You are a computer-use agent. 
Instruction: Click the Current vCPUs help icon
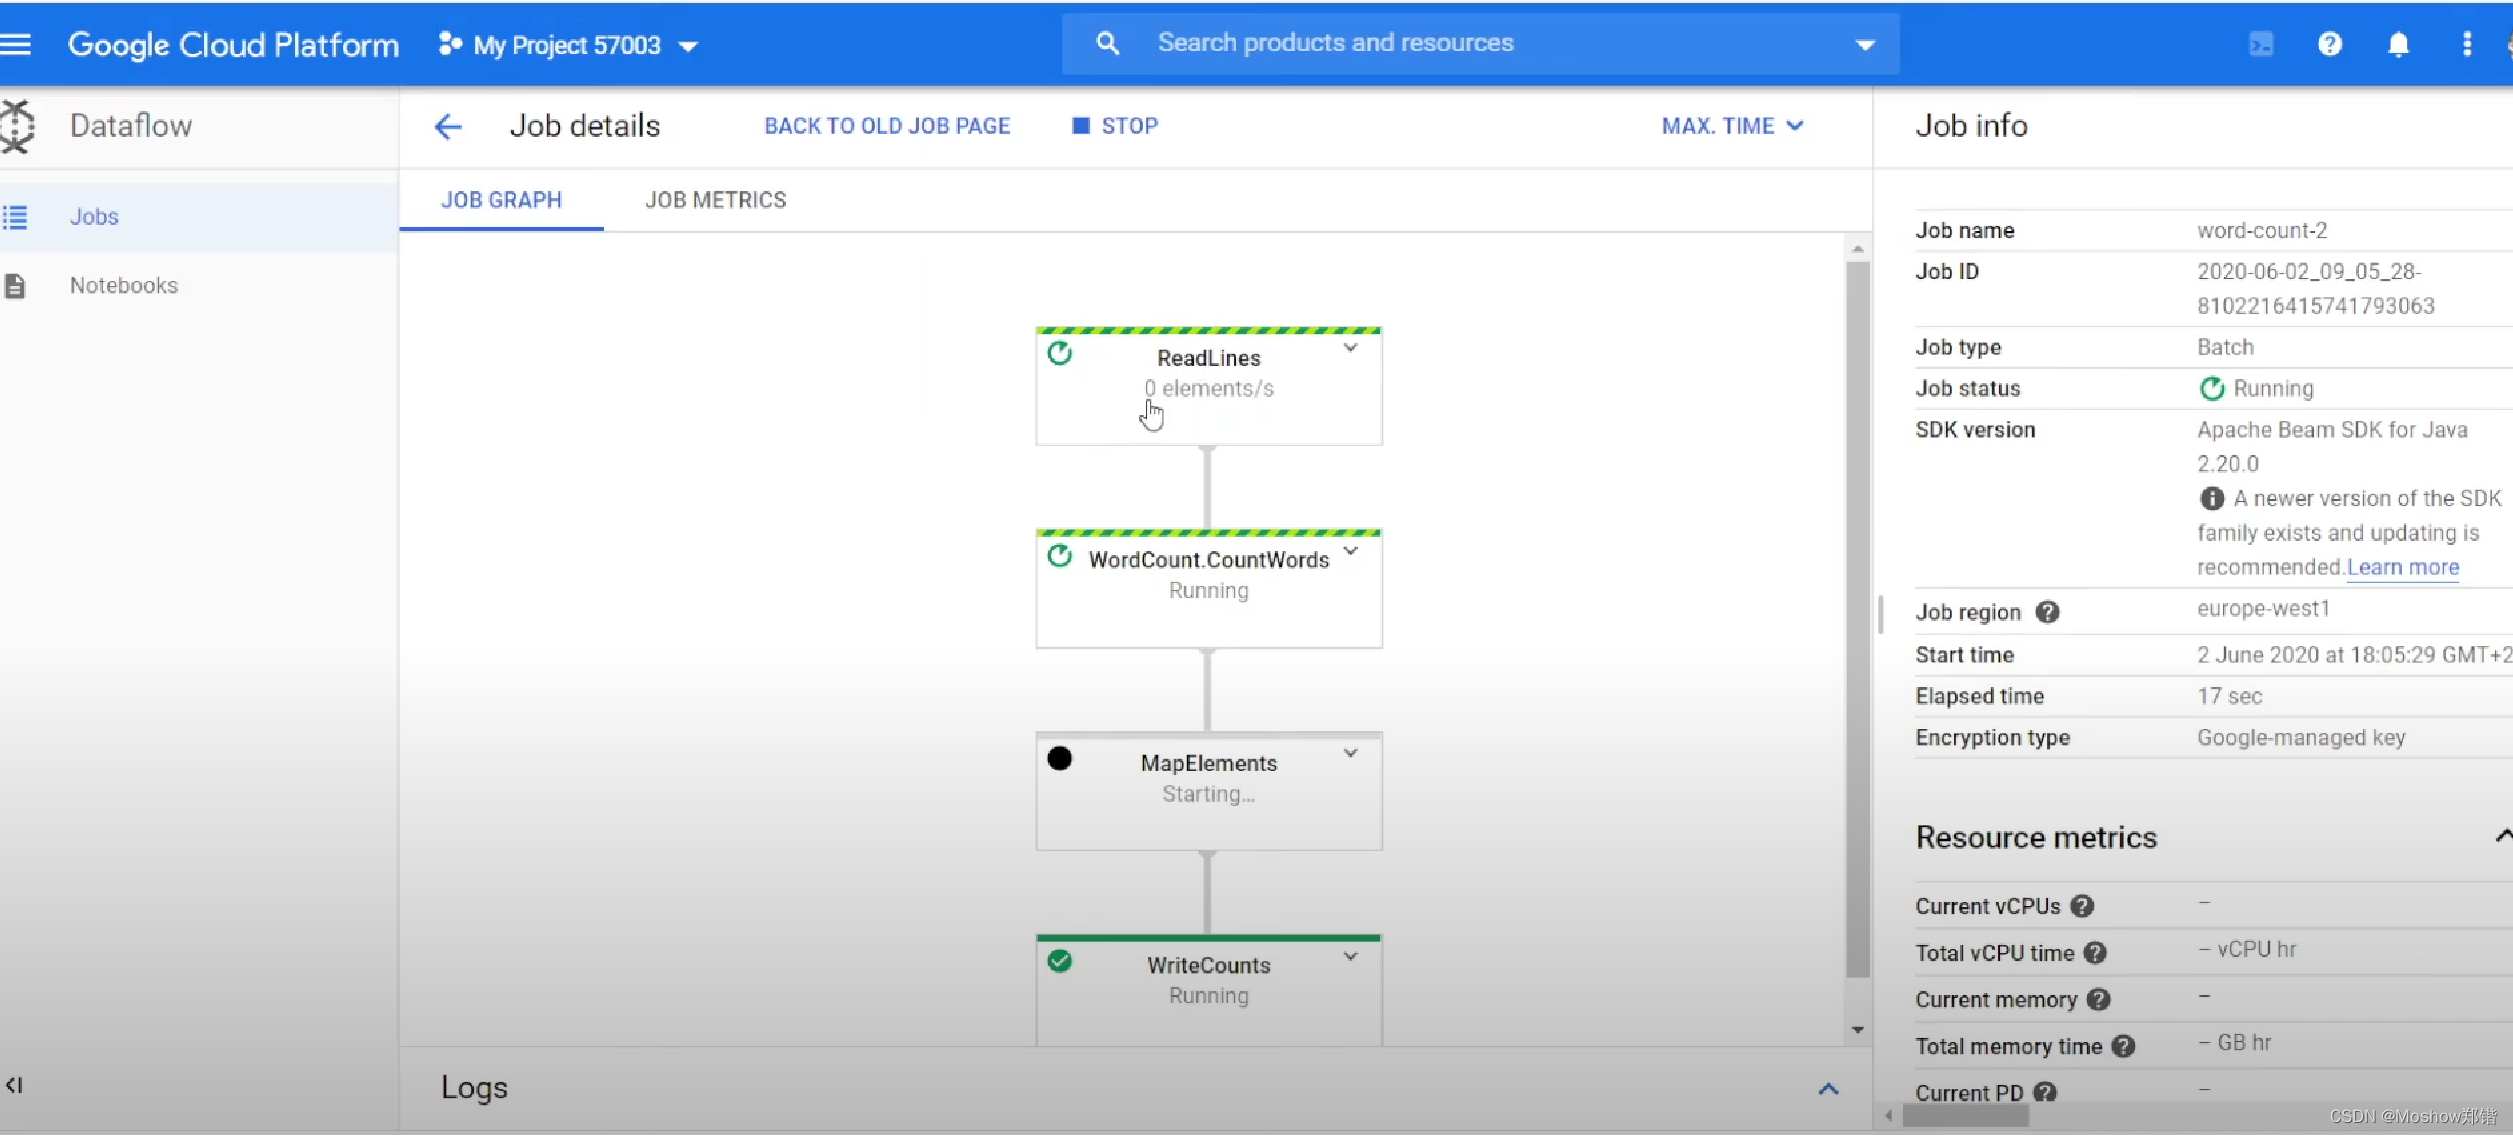(x=2082, y=906)
